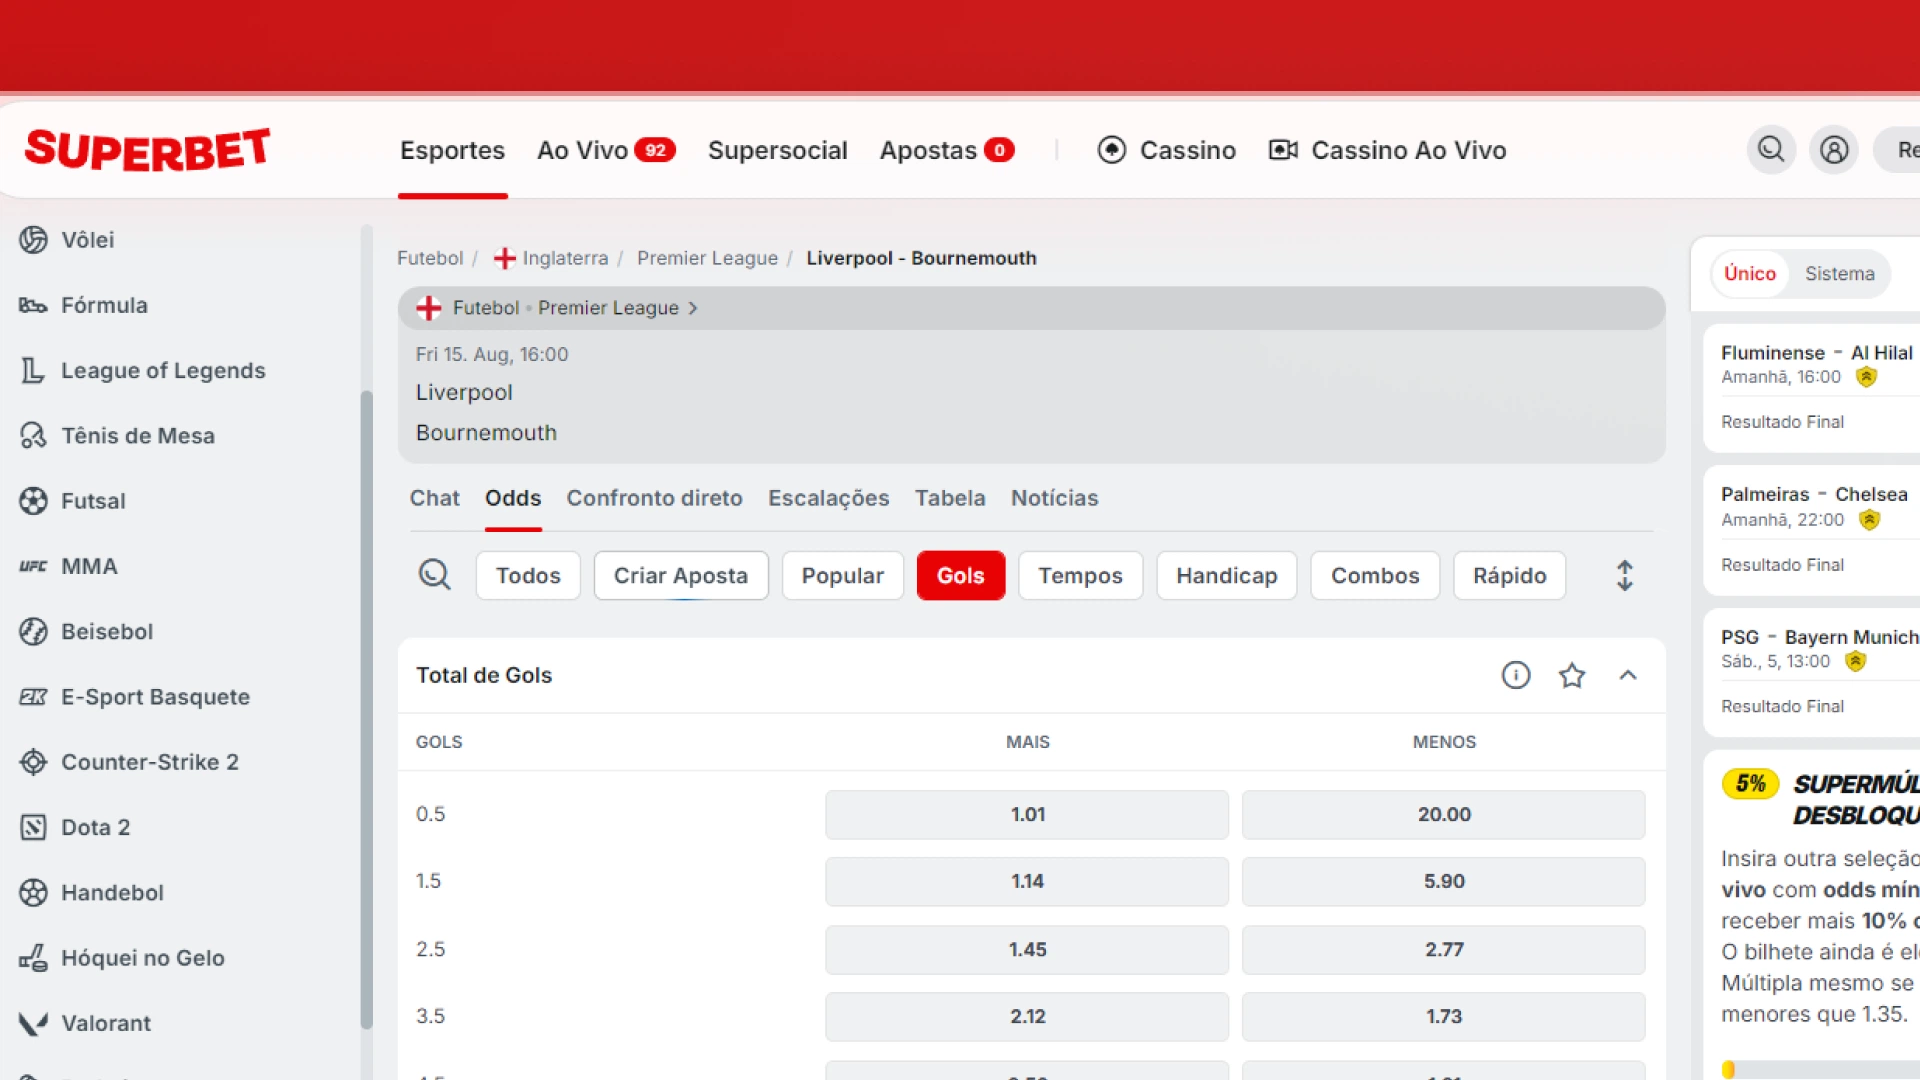This screenshot has height=1080, width=1920.
Task: Click the Valorant icon
Action: coord(33,1023)
